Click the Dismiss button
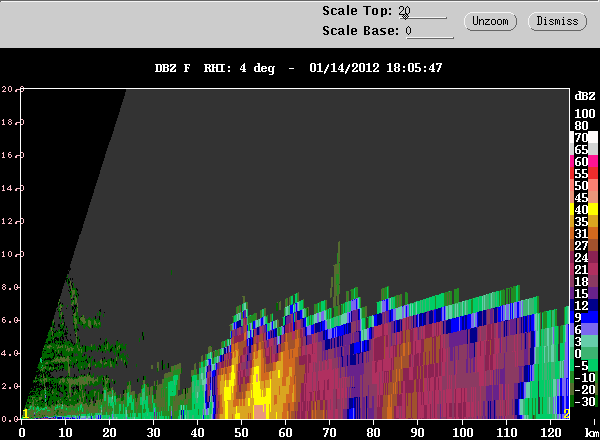Image resolution: width=600 pixels, height=440 pixels. pyautogui.click(x=557, y=21)
